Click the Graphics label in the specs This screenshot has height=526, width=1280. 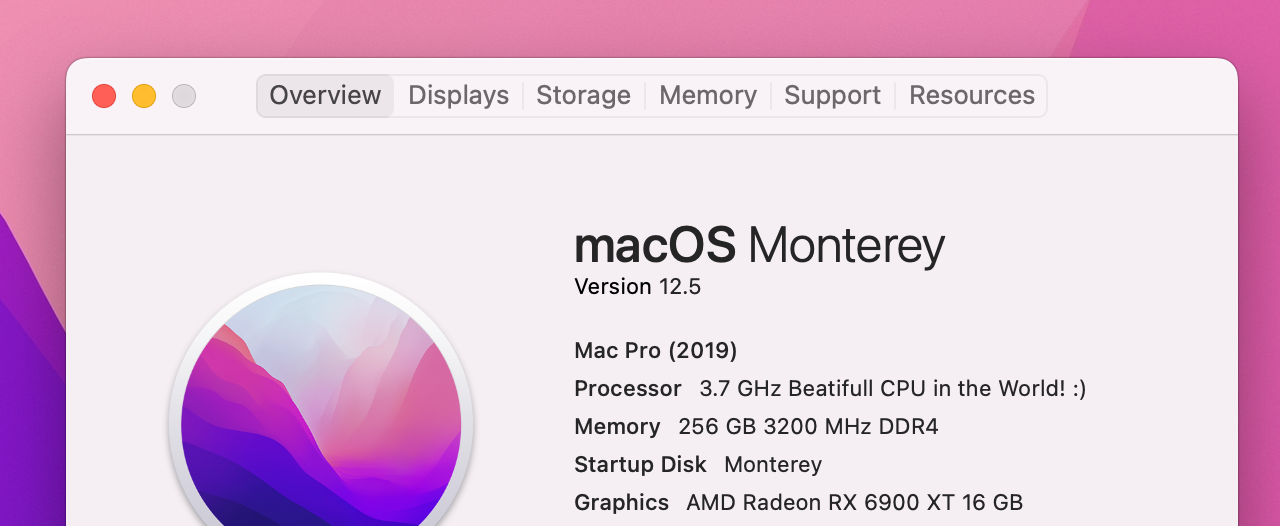[621, 503]
